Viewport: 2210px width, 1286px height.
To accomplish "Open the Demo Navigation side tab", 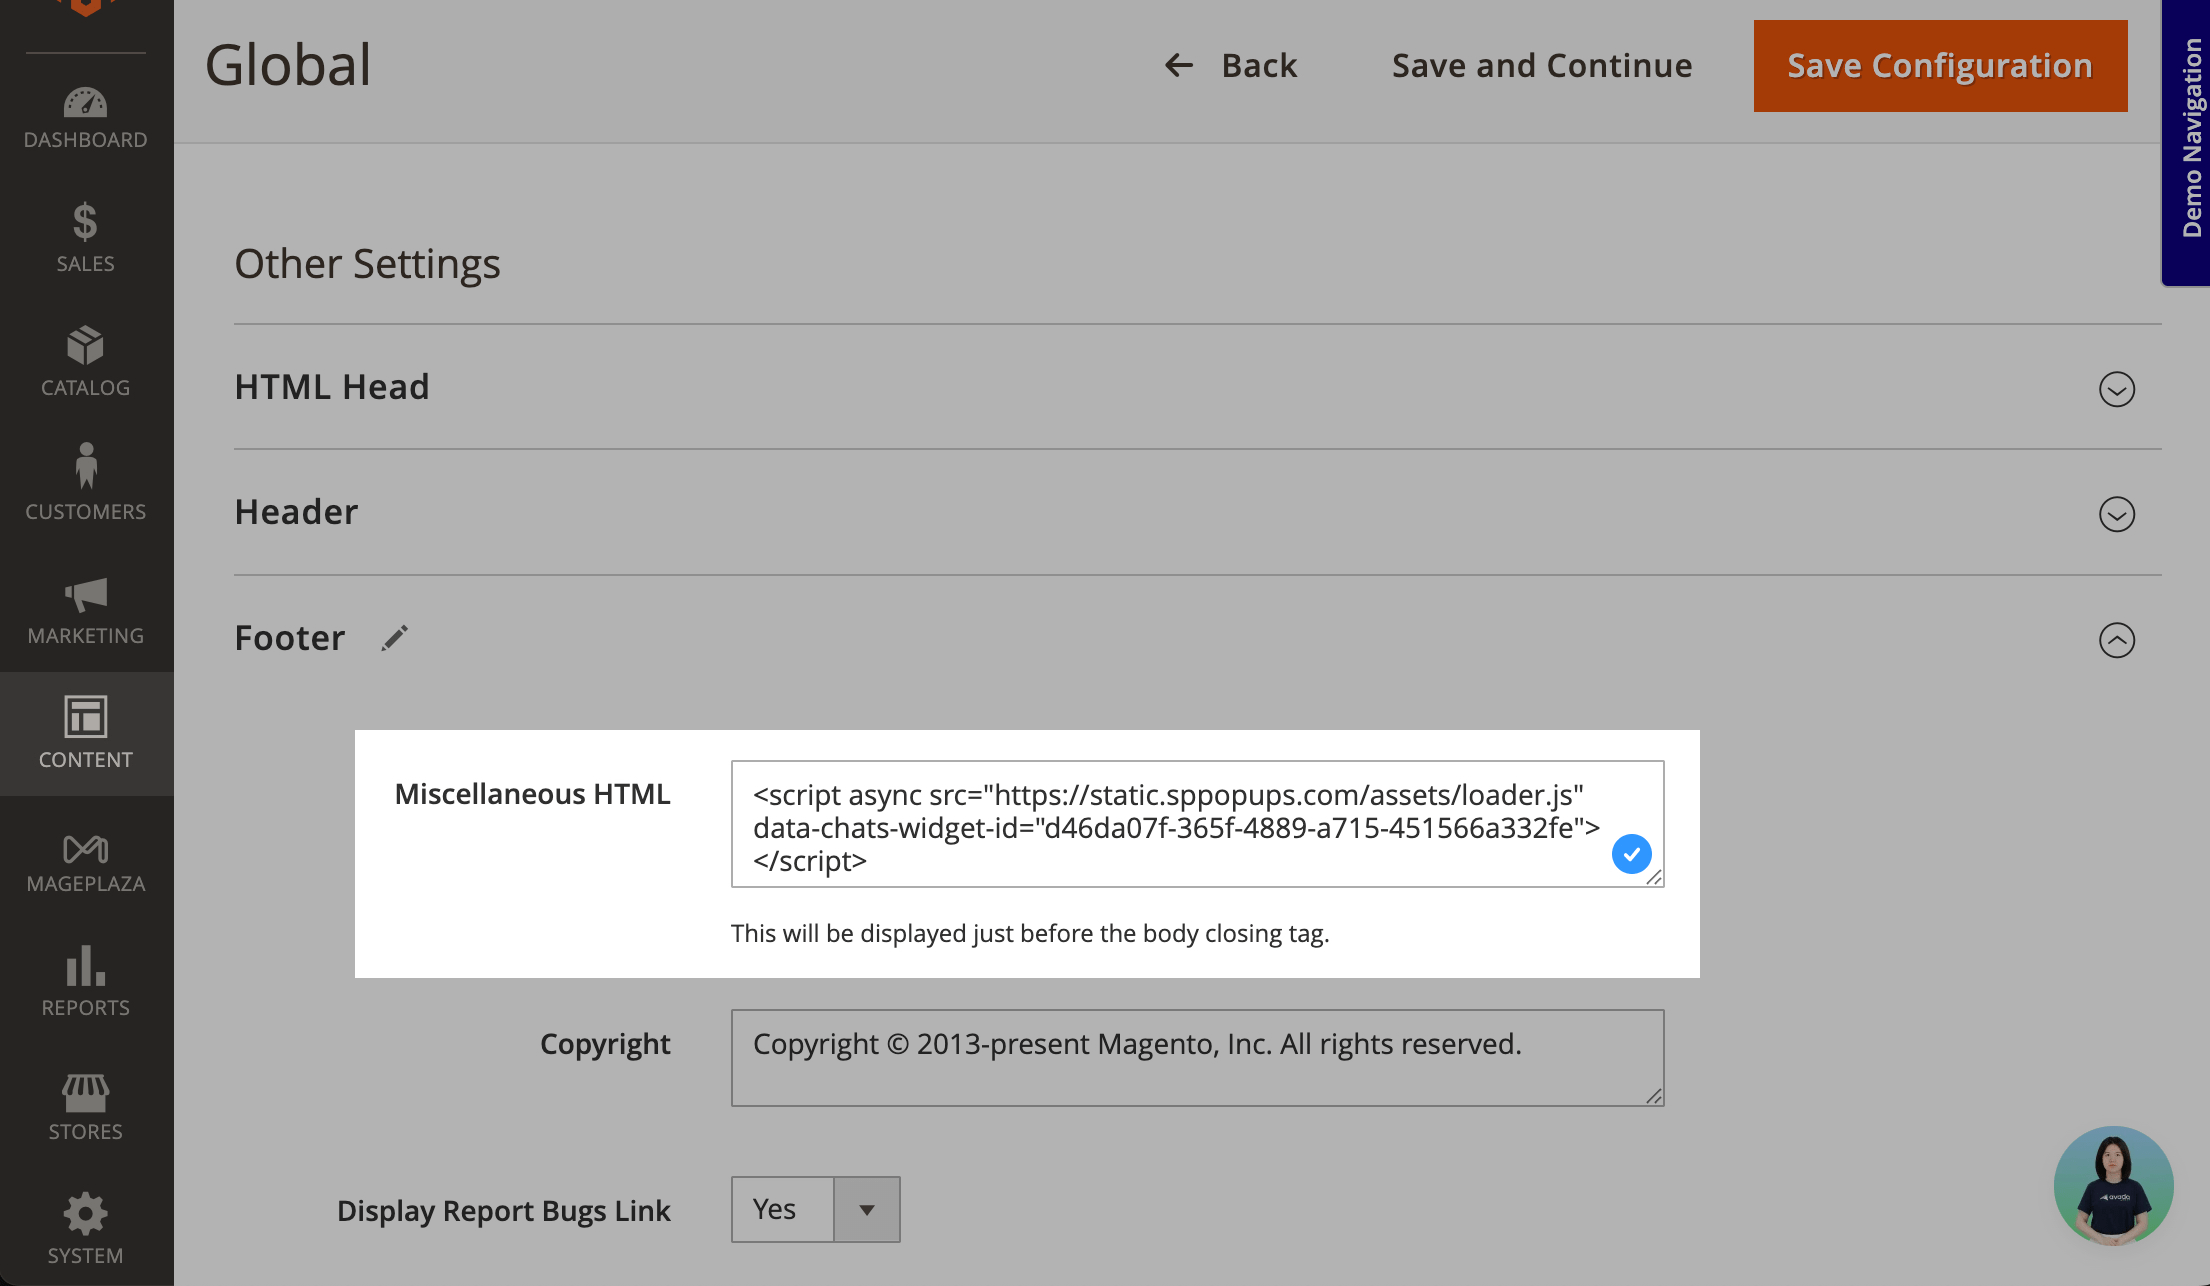I will (x=2187, y=140).
